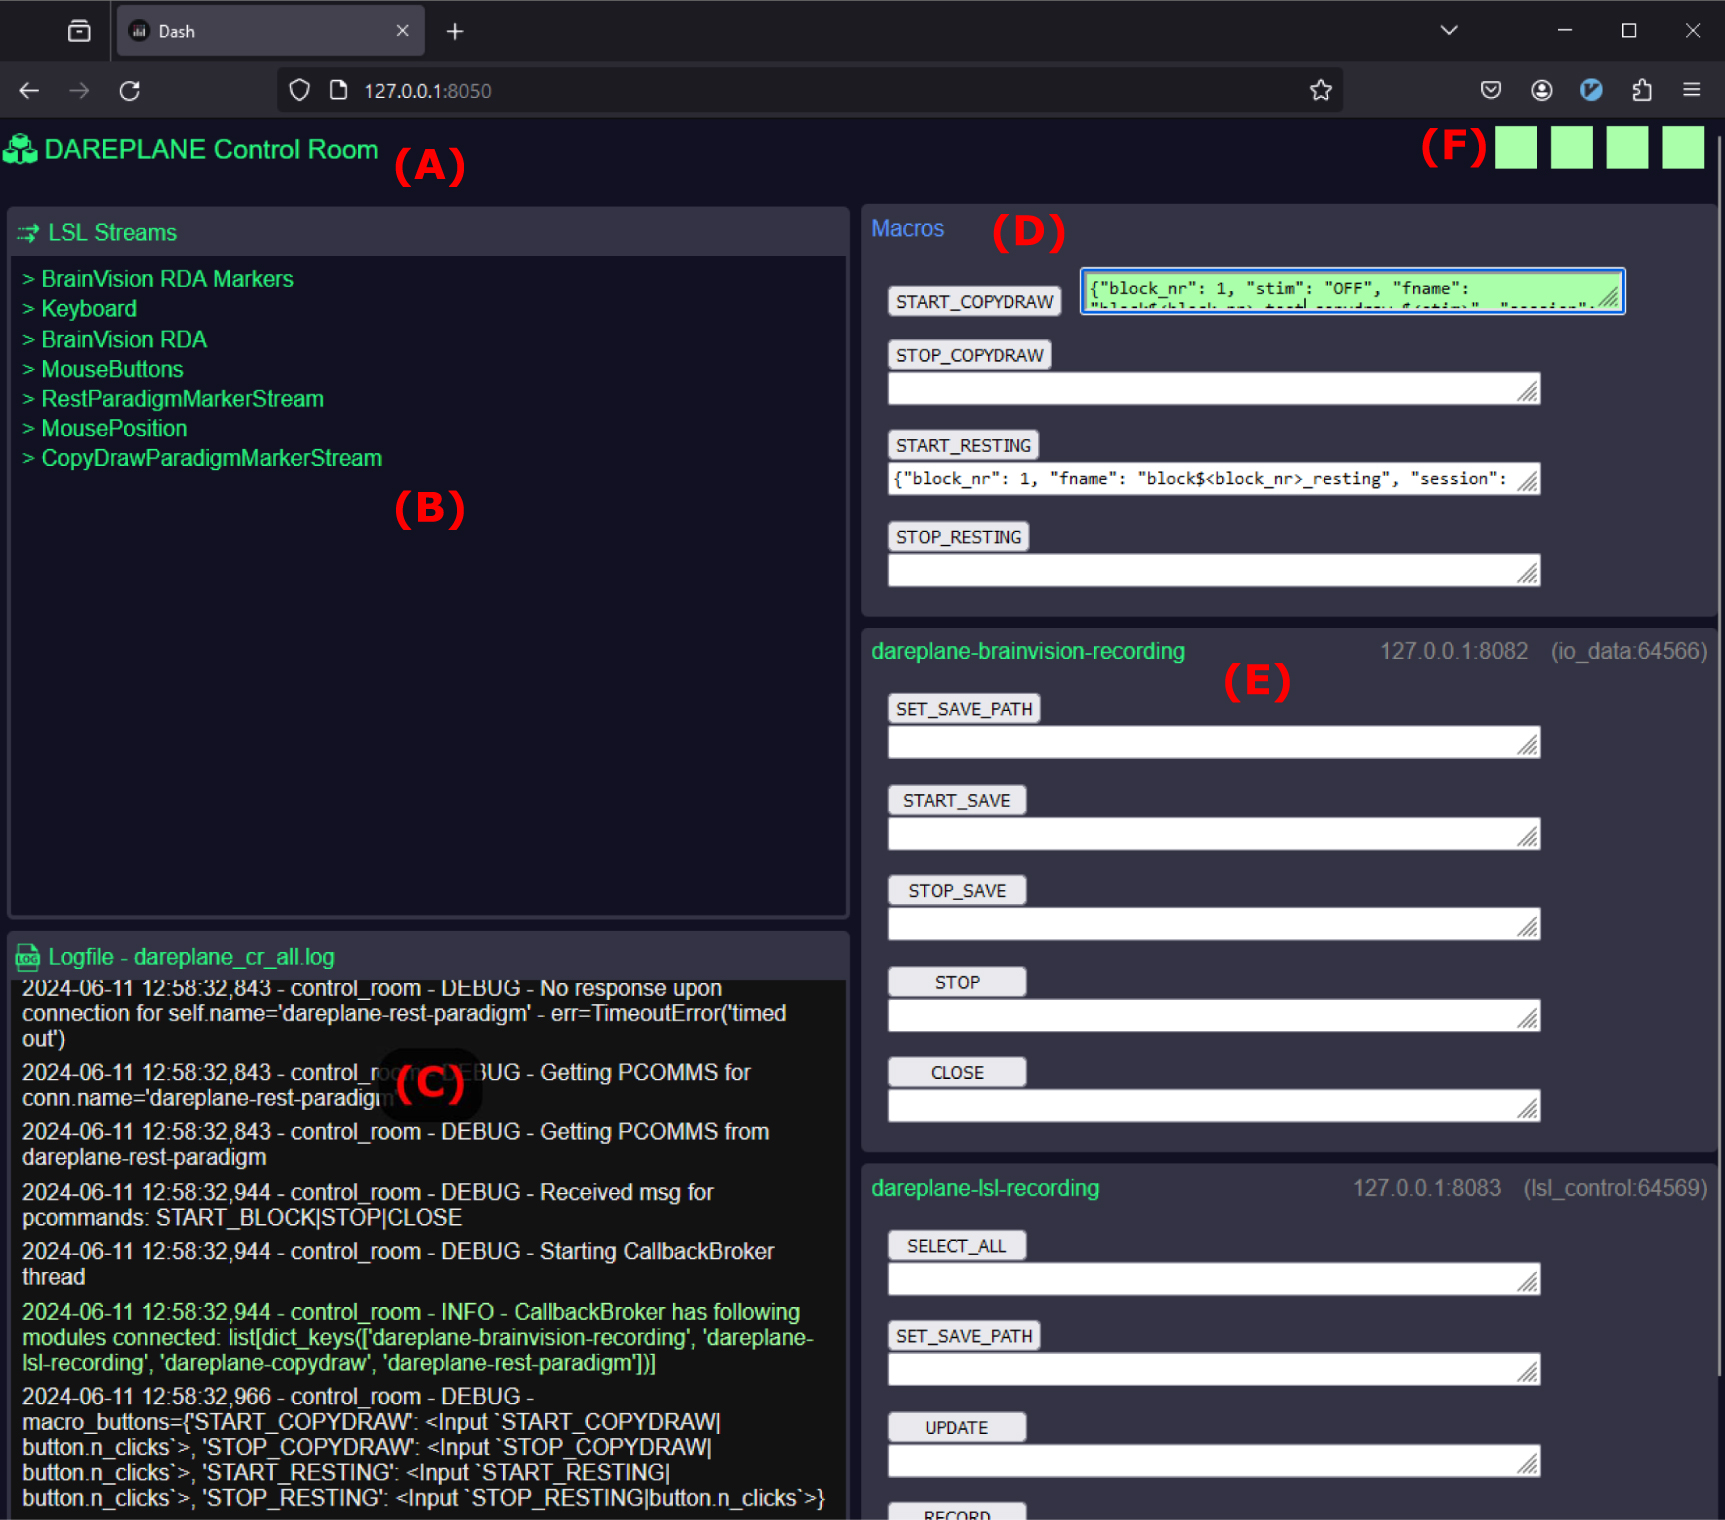Reload the page with the refresh icon

tap(130, 90)
